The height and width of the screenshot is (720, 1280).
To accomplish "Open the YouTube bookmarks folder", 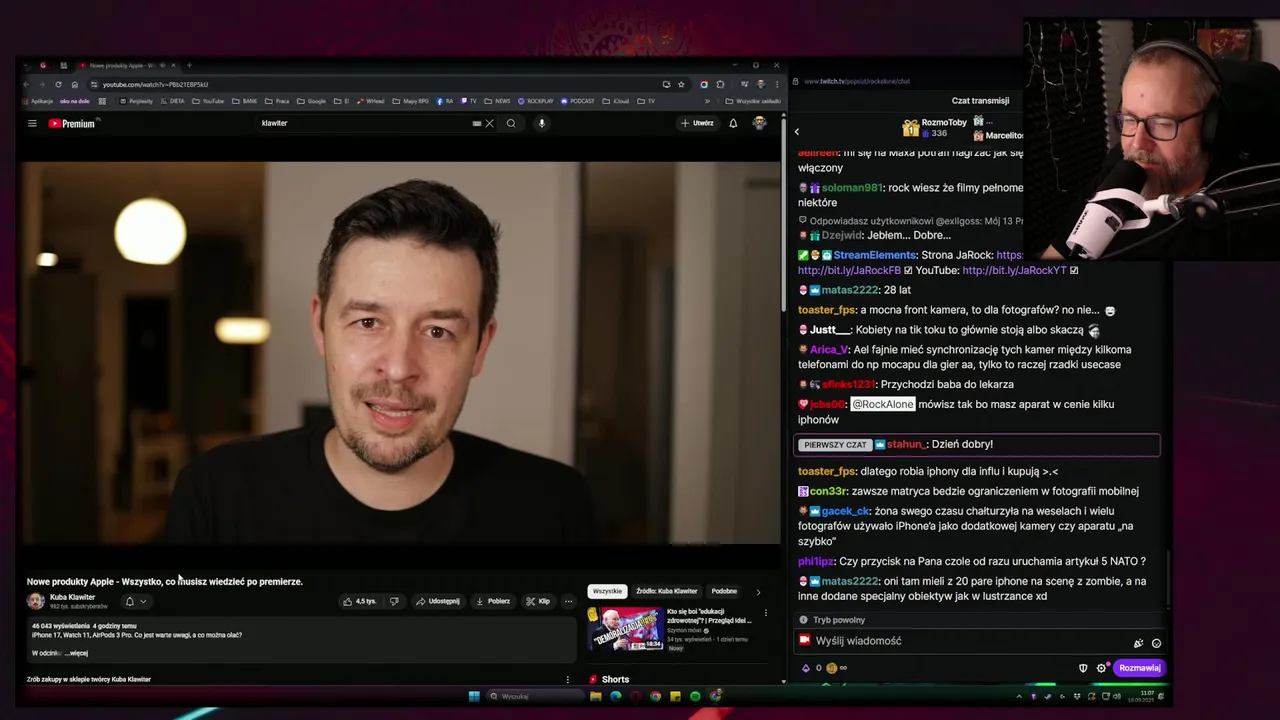I will tap(208, 101).
